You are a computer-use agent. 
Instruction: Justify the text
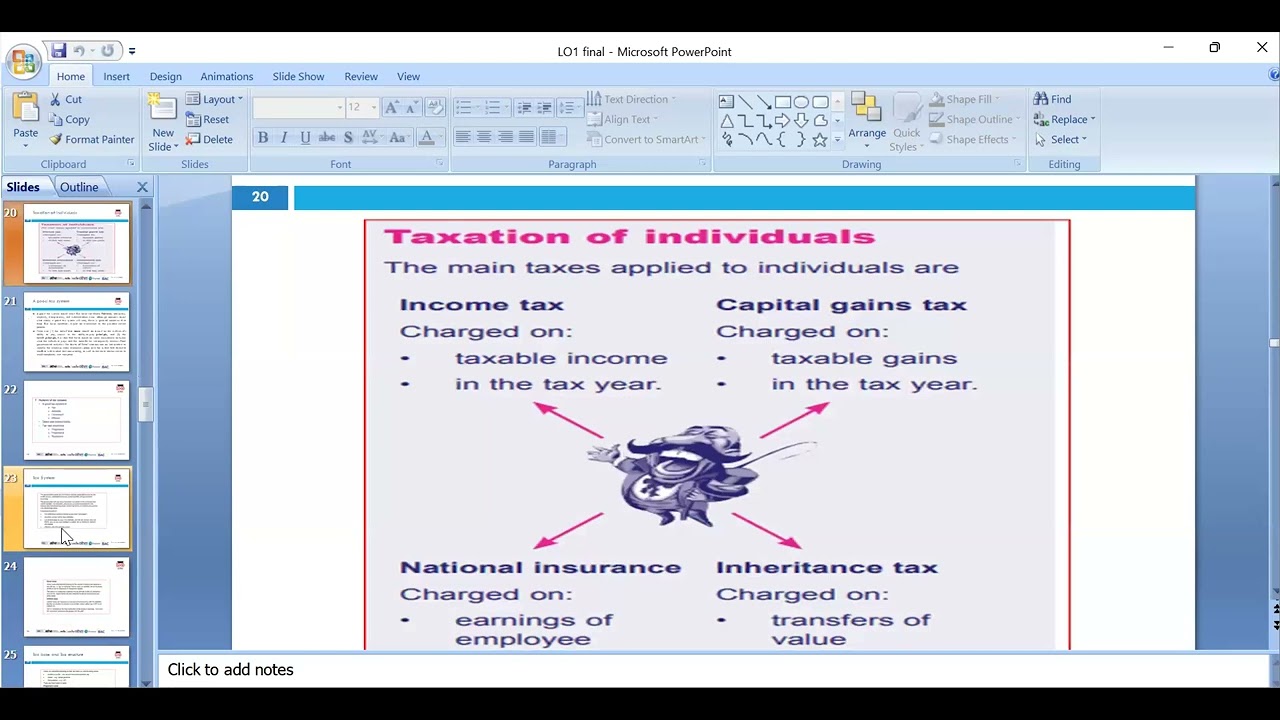tap(526, 137)
